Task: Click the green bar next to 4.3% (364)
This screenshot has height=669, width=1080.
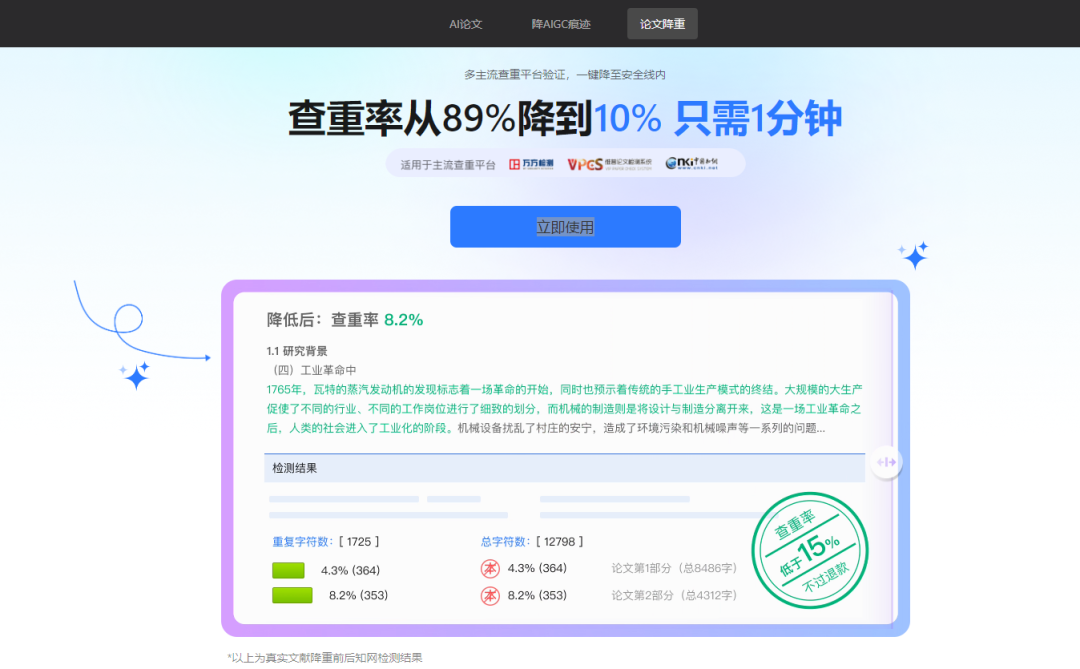Action: point(288,569)
